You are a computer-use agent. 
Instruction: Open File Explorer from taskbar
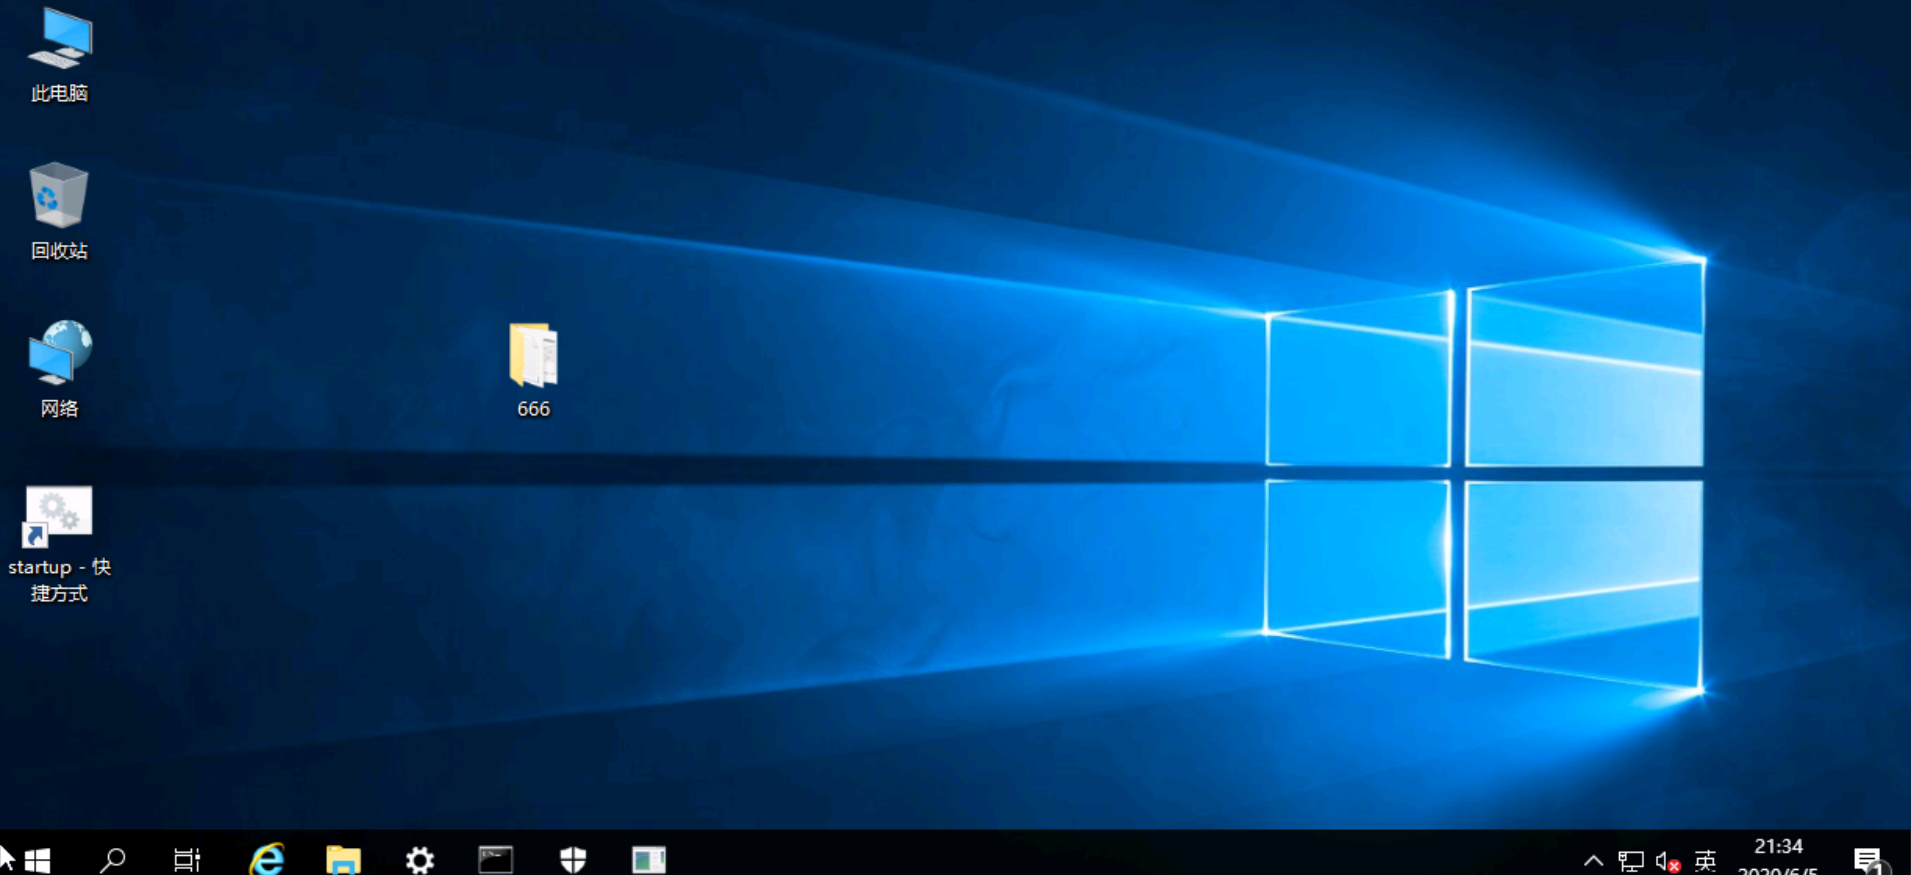tap(343, 859)
